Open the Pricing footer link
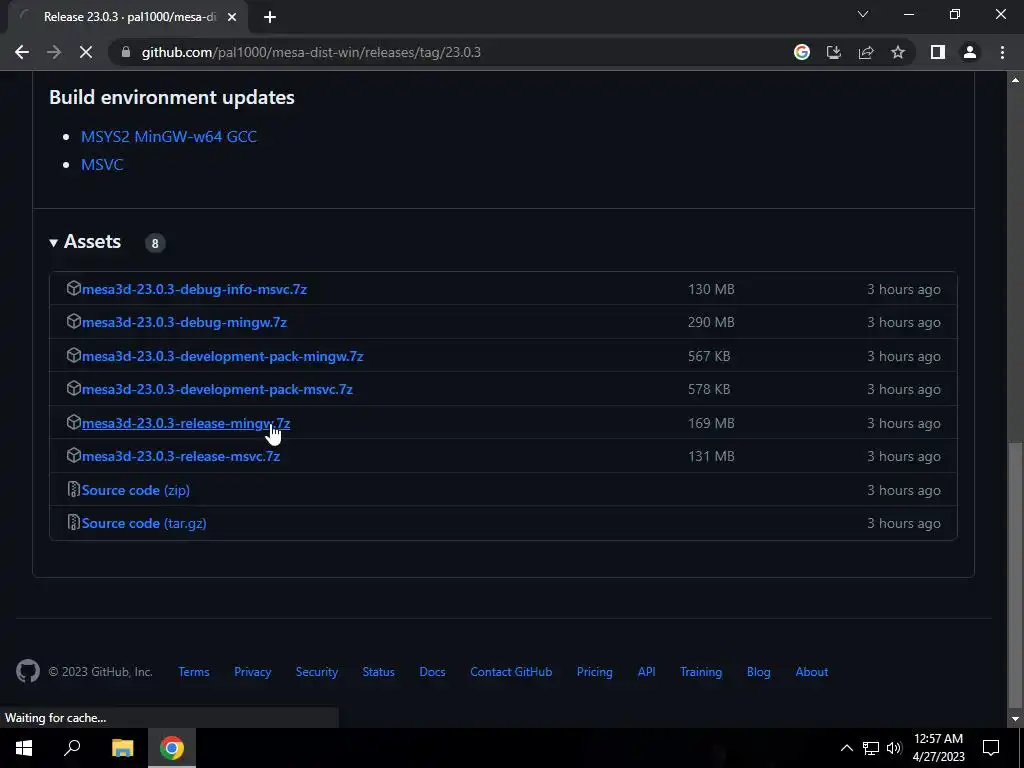1024x768 pixels. pyautogui.click(x=594, y=672)
